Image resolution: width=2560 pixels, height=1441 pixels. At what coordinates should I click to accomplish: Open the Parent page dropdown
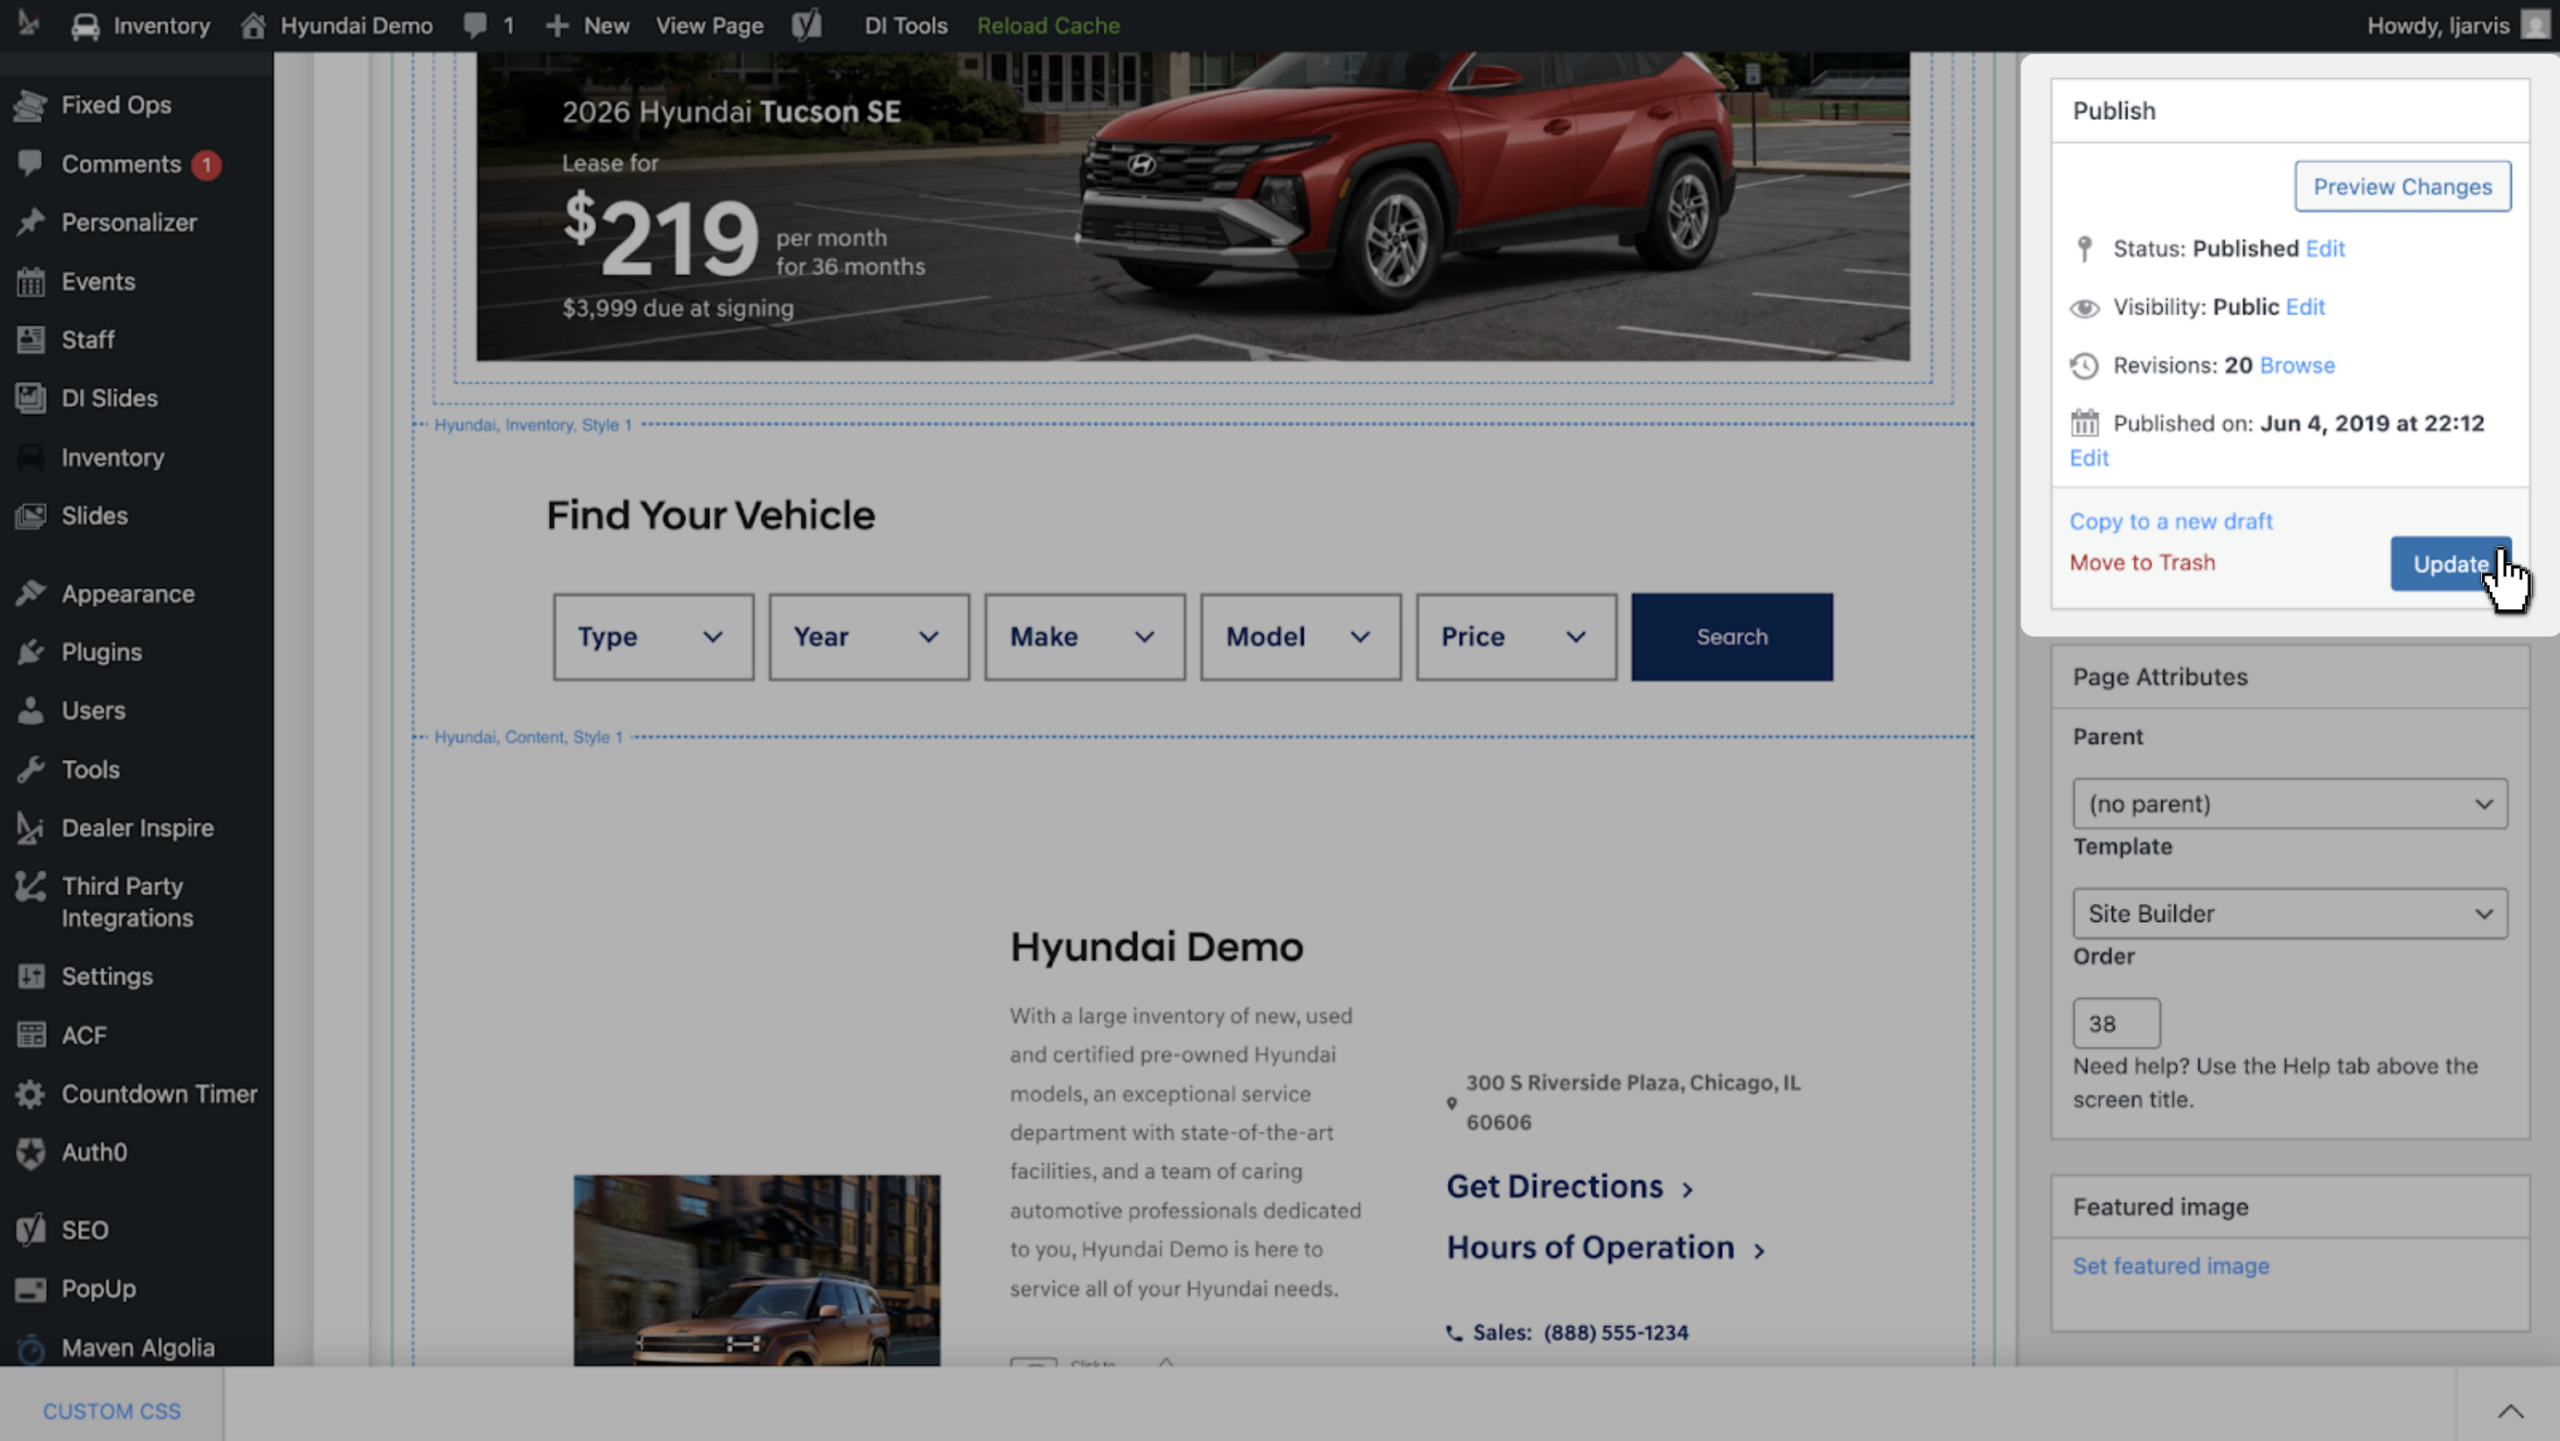(x=2290, y=804)
